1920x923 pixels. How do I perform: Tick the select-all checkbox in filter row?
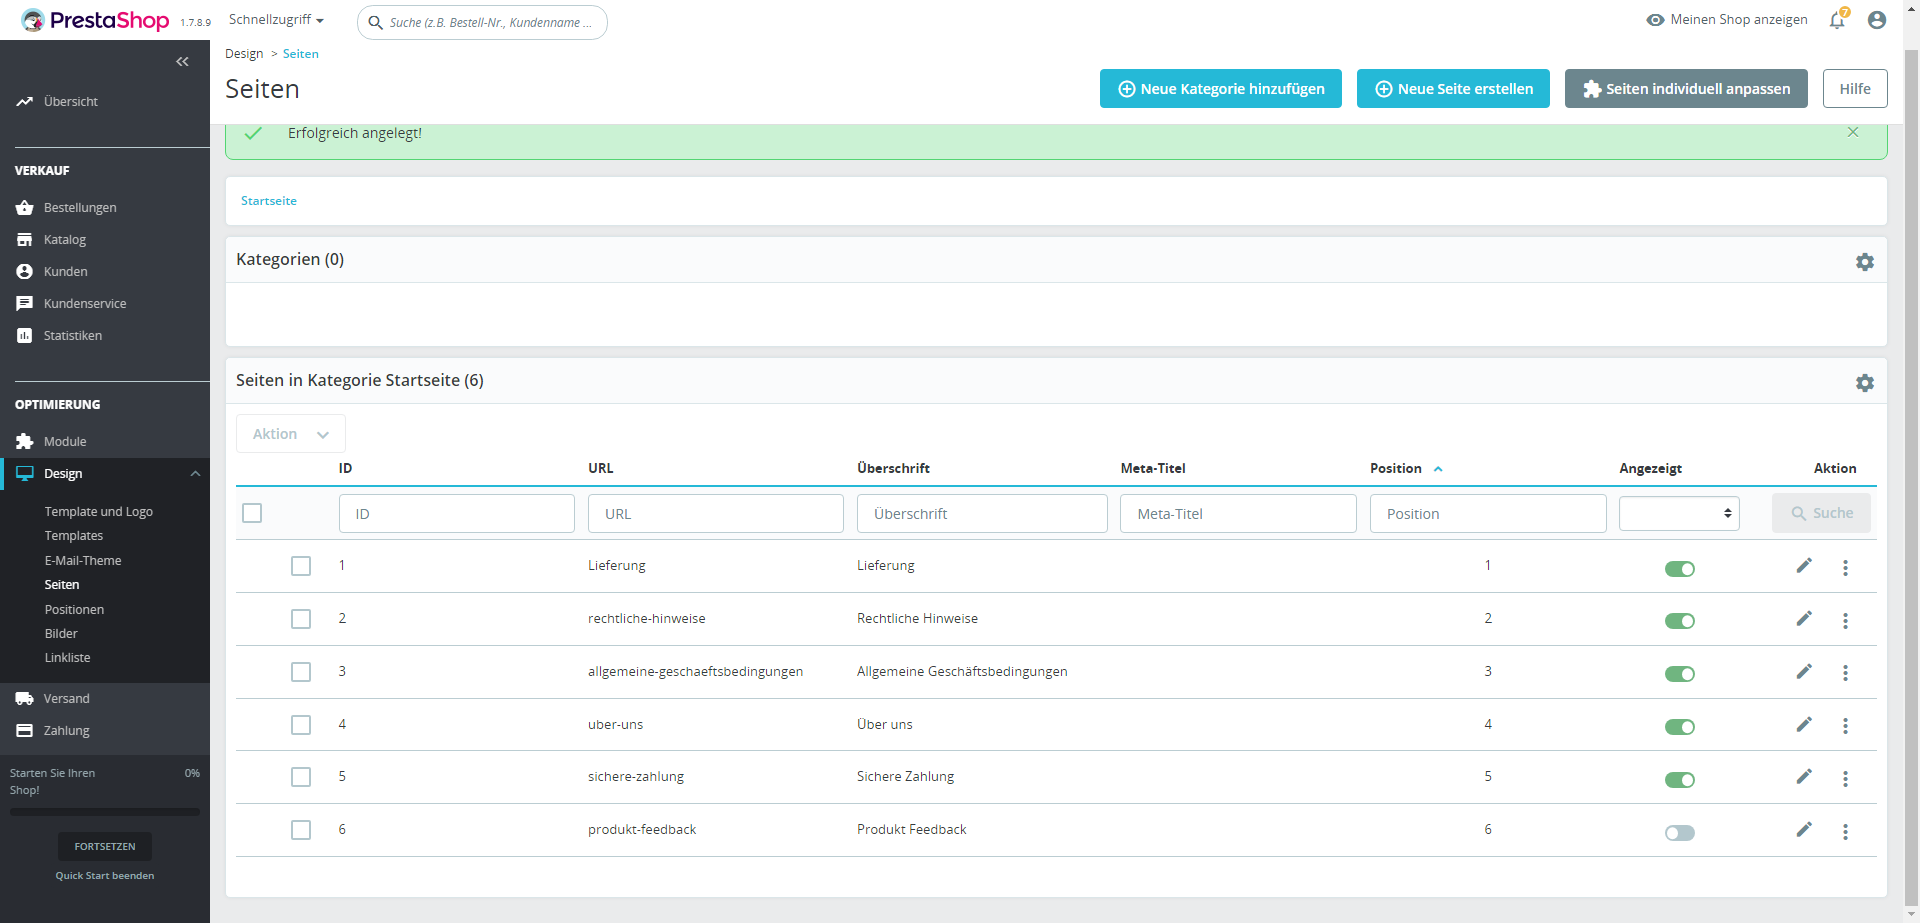(252, 513)
